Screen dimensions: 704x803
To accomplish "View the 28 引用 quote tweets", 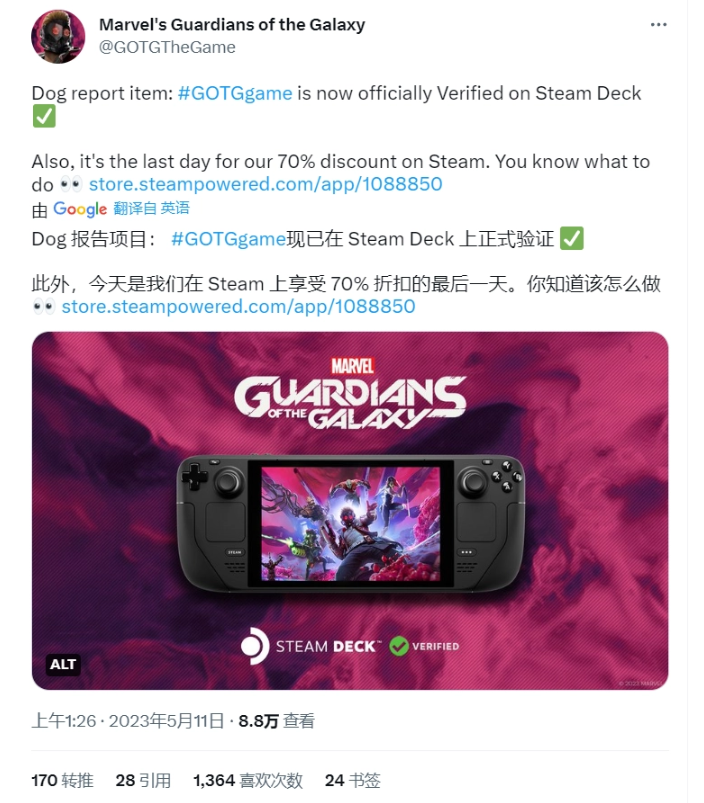I will 143,780.
